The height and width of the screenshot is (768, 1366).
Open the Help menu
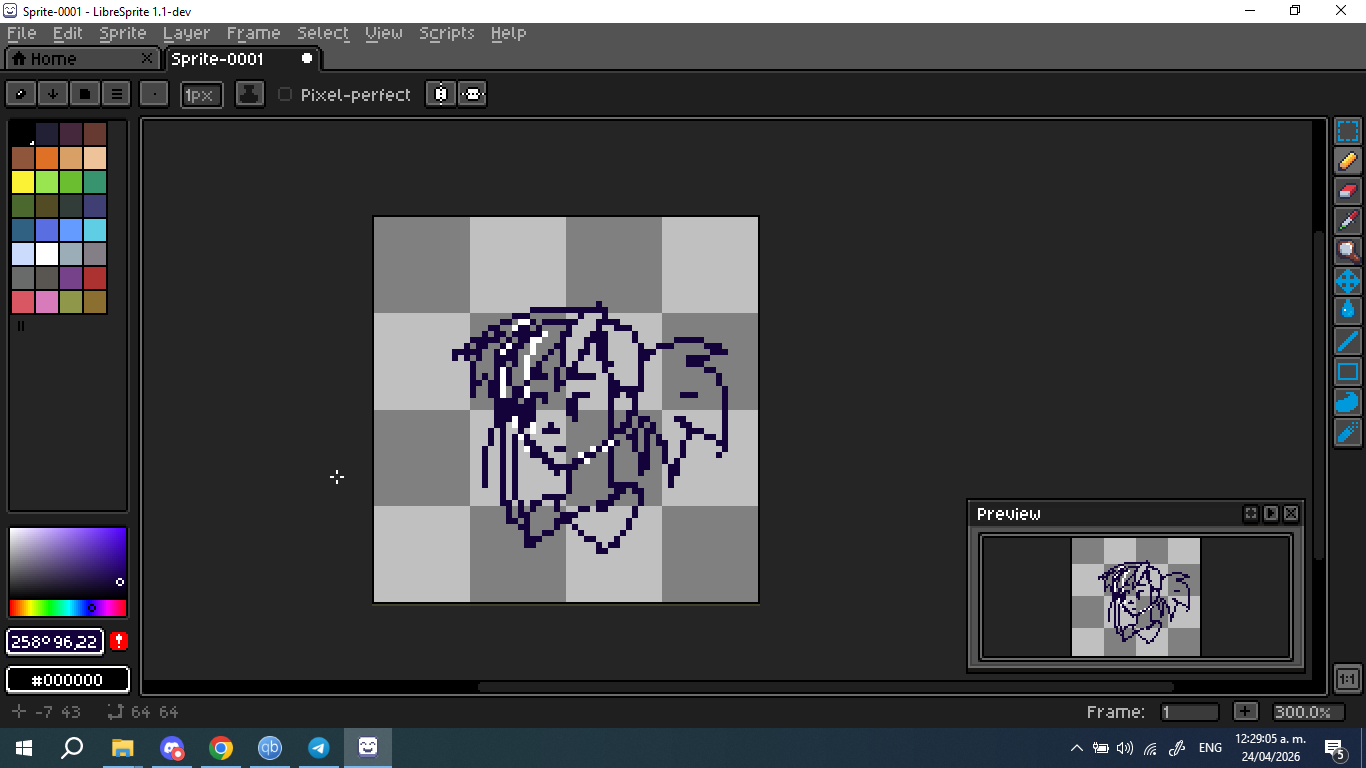click(x=509, y=33)
